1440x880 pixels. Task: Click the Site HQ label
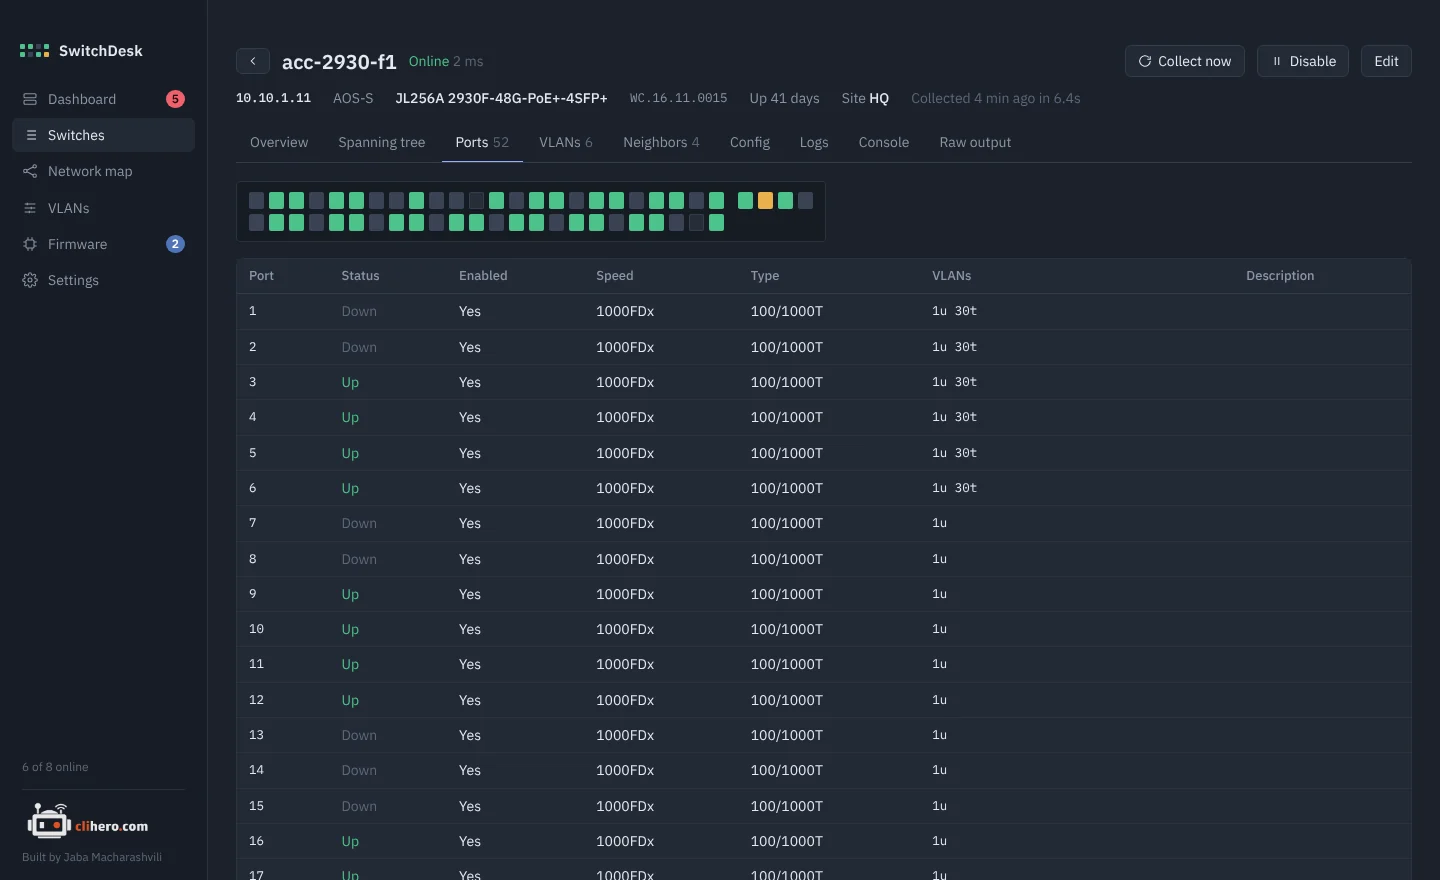pyautogui.click(x=865, y=98)
